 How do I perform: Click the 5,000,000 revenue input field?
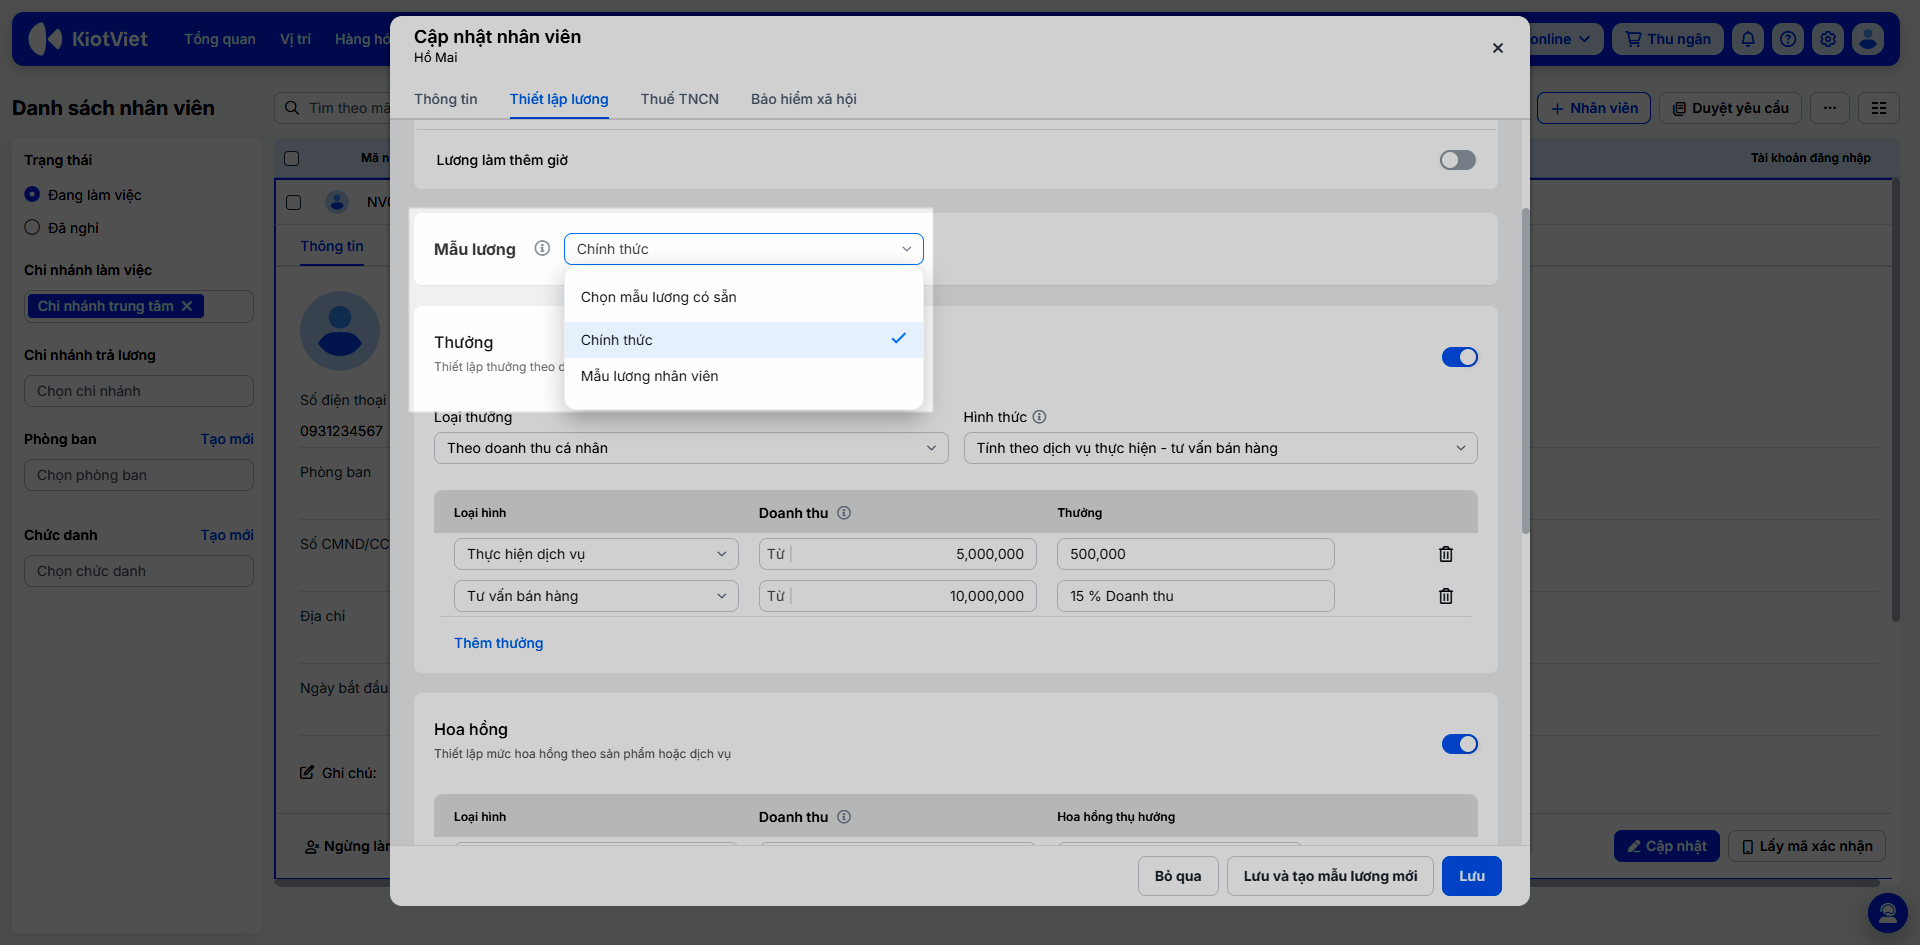tap(898, 554)
